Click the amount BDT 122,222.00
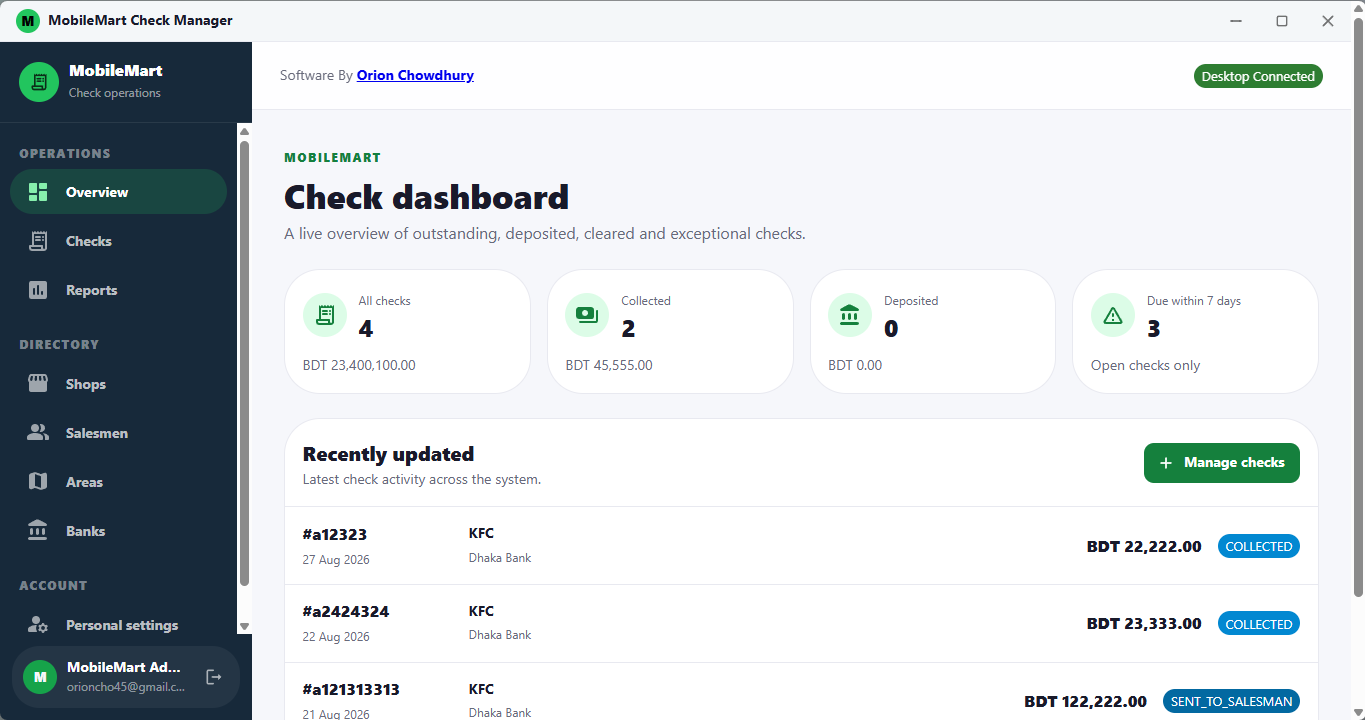Screen dimensions: 1365x720 [x=1085, y=702]
